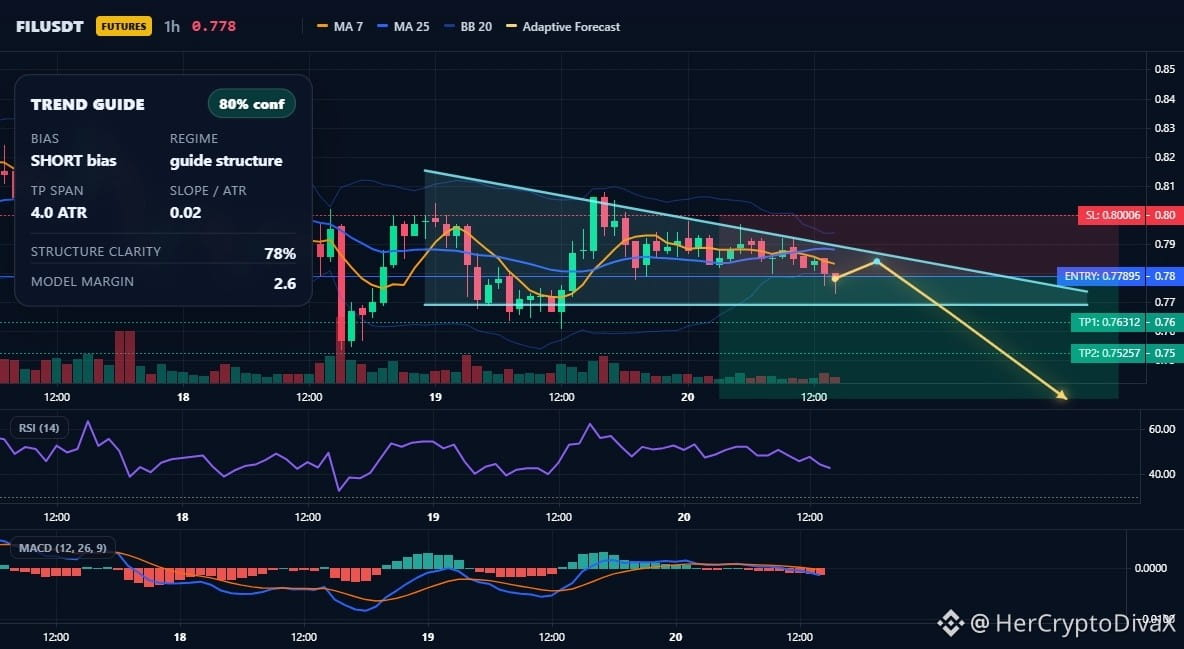Click the forecast endpoint arrowhead
Viewport: 1184px width, 649px height.
[1062, 394]
